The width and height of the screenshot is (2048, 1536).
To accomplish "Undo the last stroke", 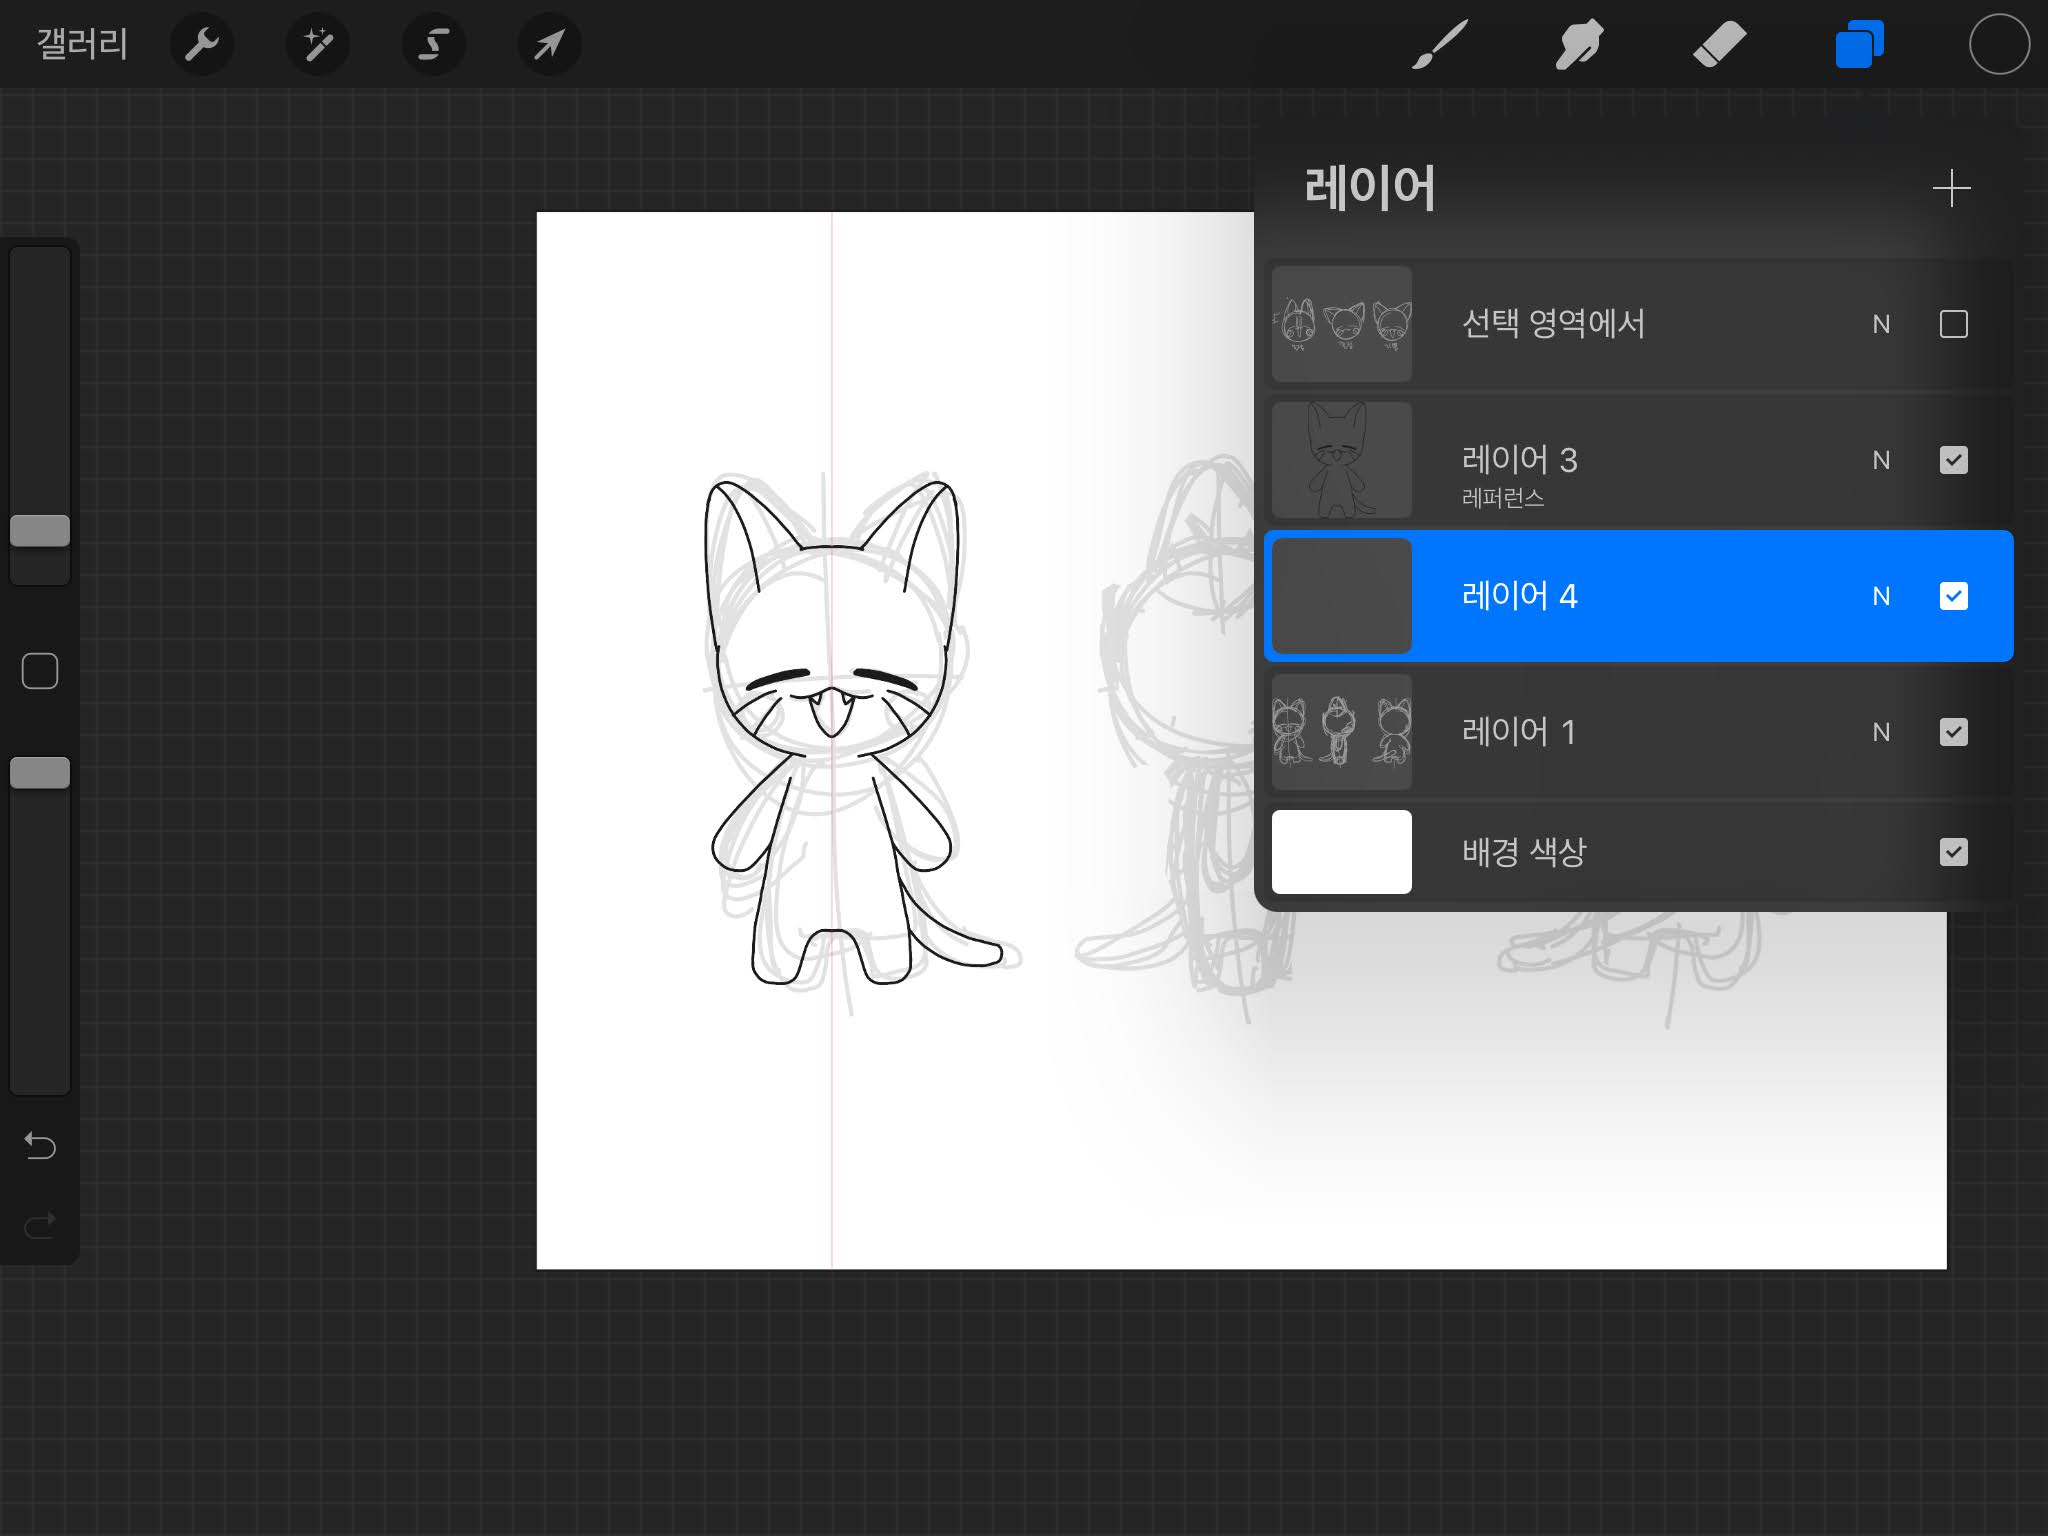I will coord(40,1145).
